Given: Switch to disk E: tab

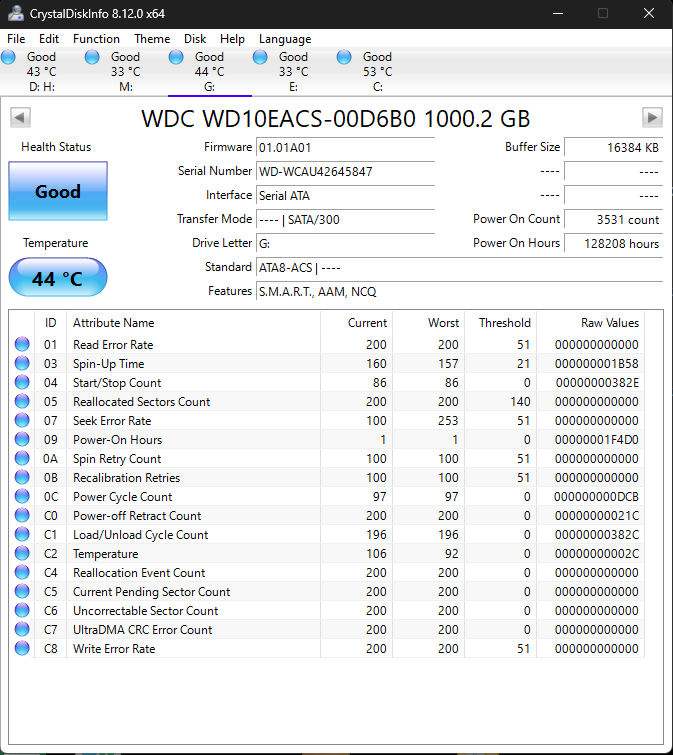Looking at the screenshot, I should point(294,72).
